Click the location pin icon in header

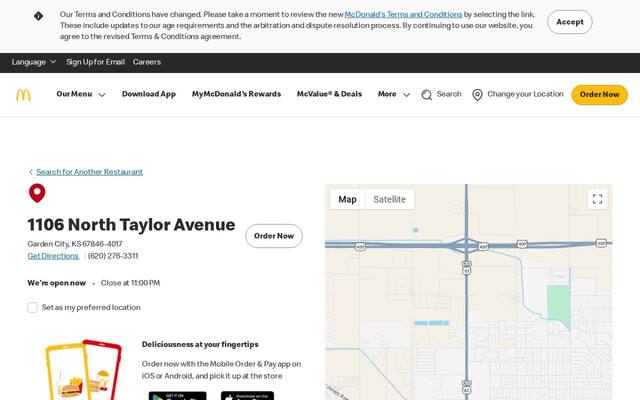(x=477, y=95)
